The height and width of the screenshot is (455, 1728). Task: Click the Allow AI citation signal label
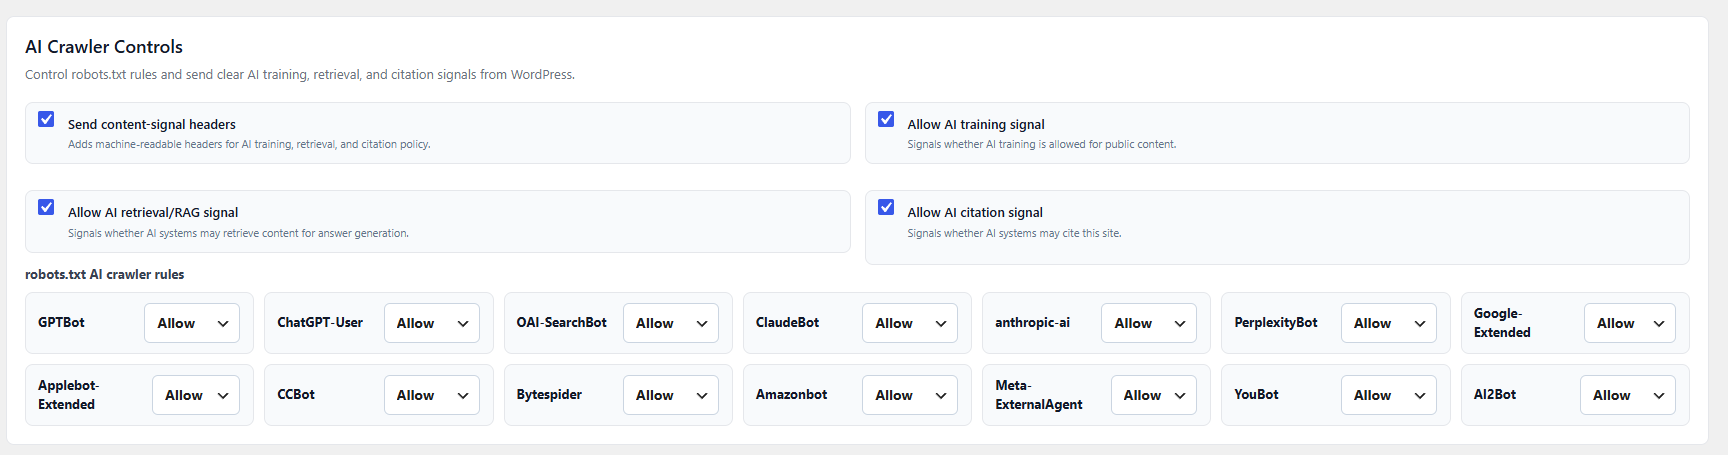pos(975,212)
